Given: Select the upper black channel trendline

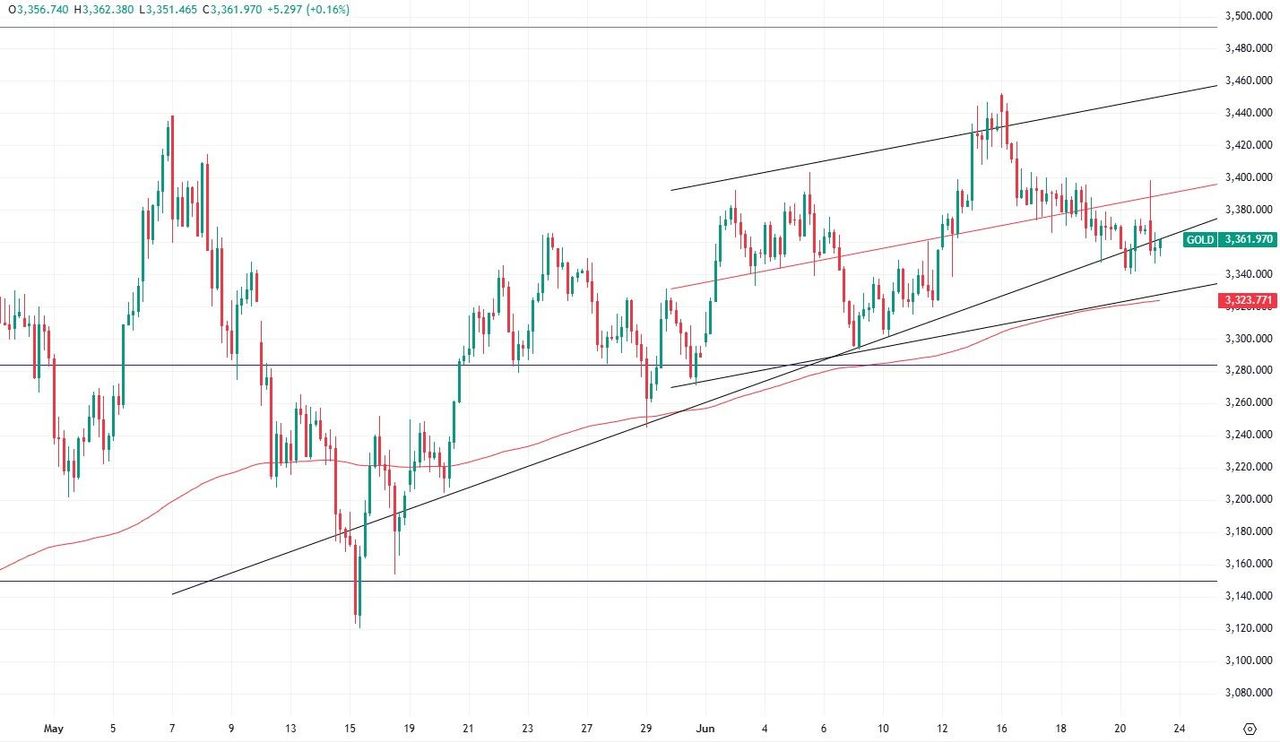Looking at the screenshot, I should tap(944, 138).
